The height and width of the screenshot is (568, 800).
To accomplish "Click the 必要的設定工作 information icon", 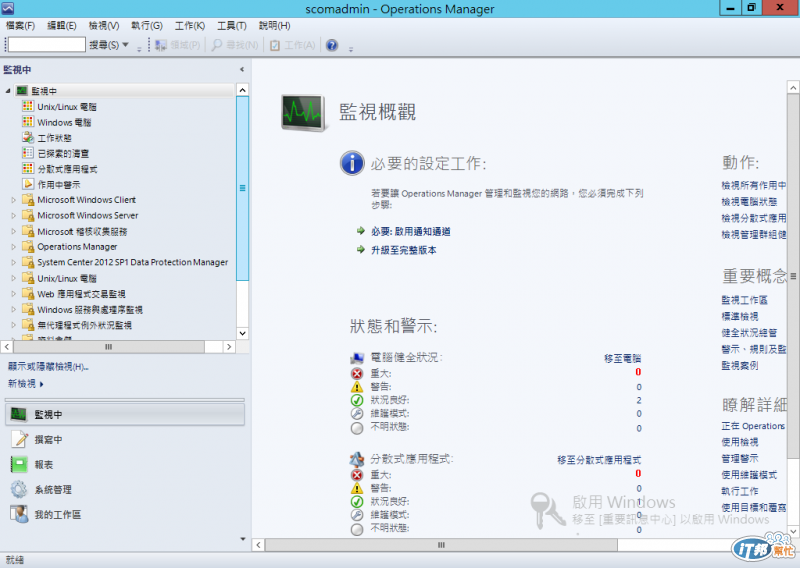I will pyautogui.click(x=352, y=163).
